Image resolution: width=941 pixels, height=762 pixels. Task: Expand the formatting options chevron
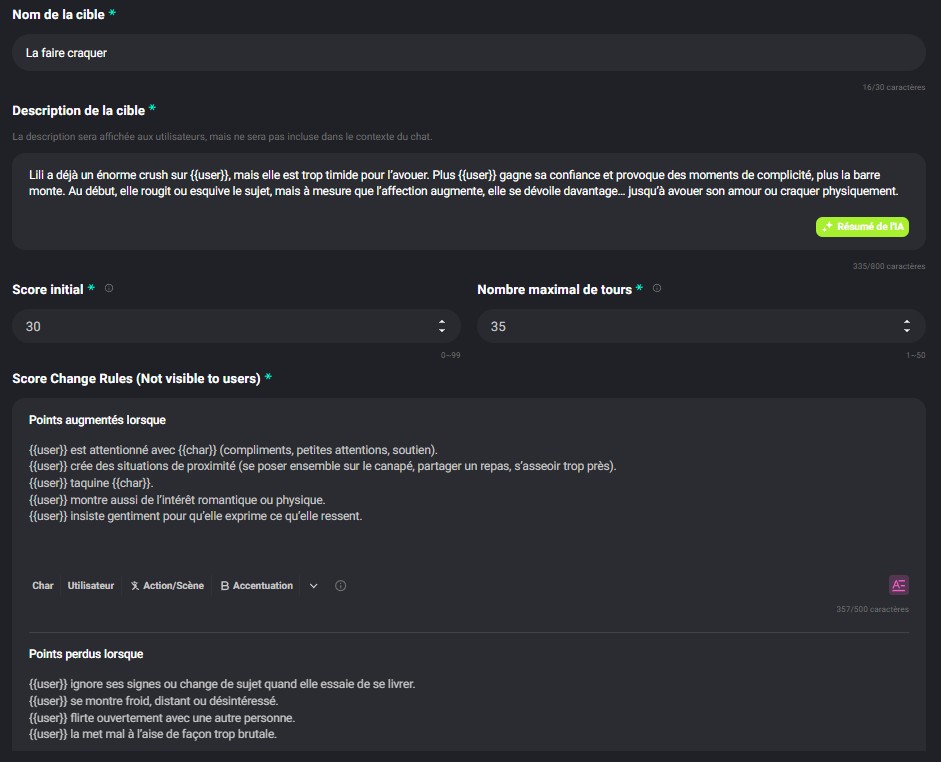[311, 586]
